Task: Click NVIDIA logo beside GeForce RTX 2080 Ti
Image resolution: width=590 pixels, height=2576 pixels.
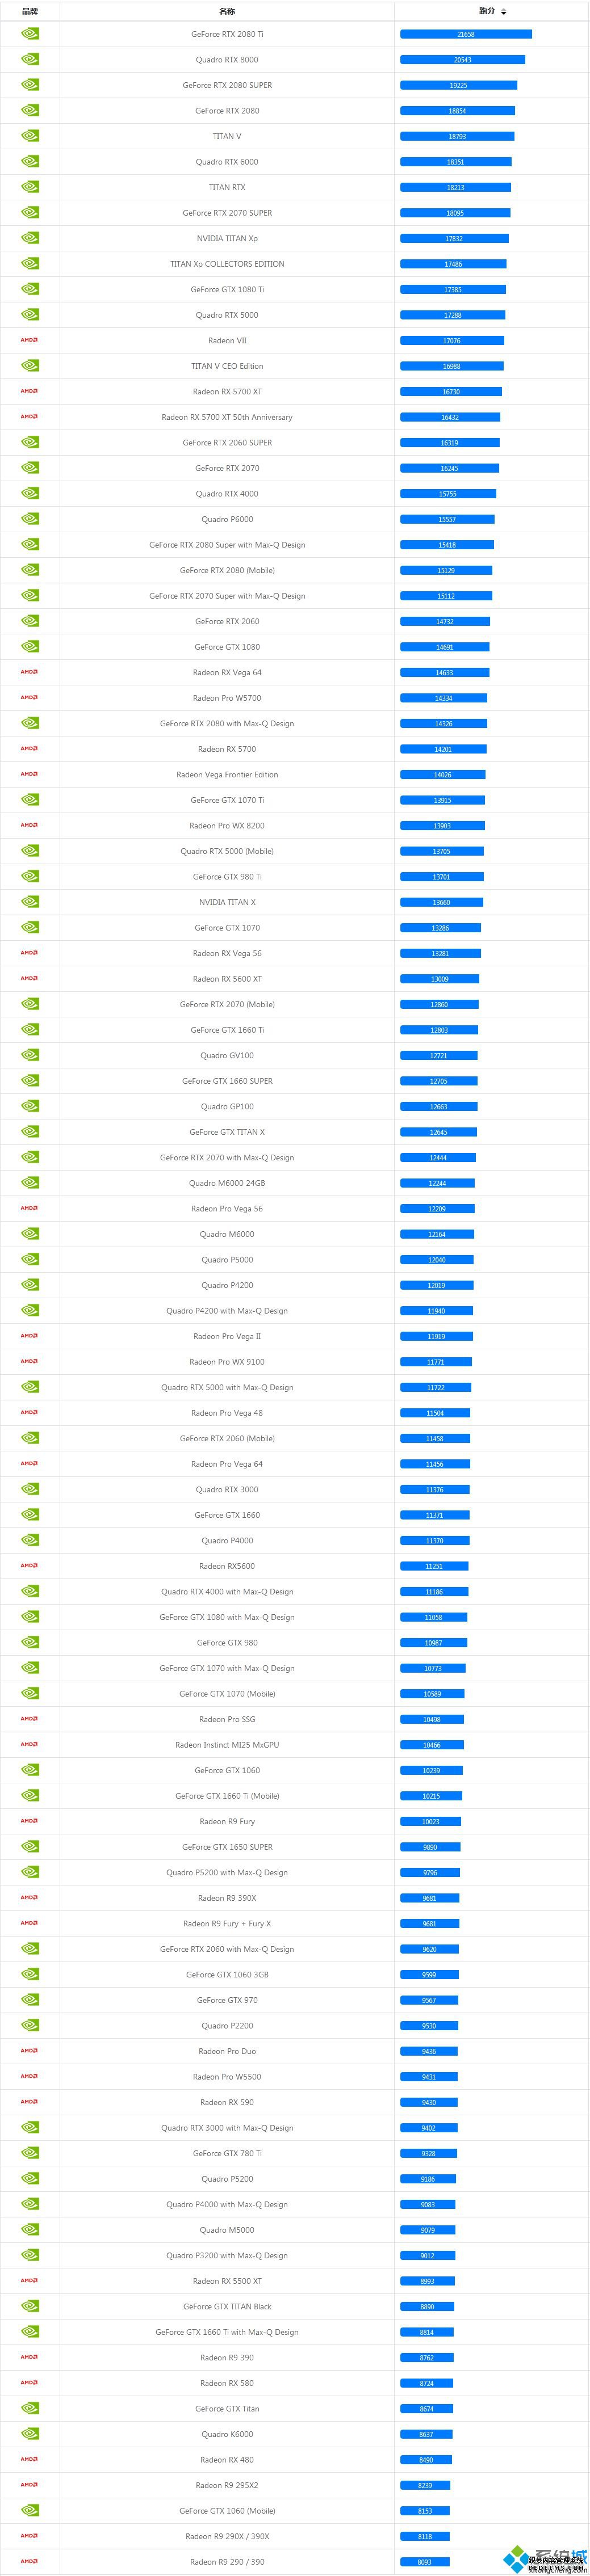Action: coord(30,34)
